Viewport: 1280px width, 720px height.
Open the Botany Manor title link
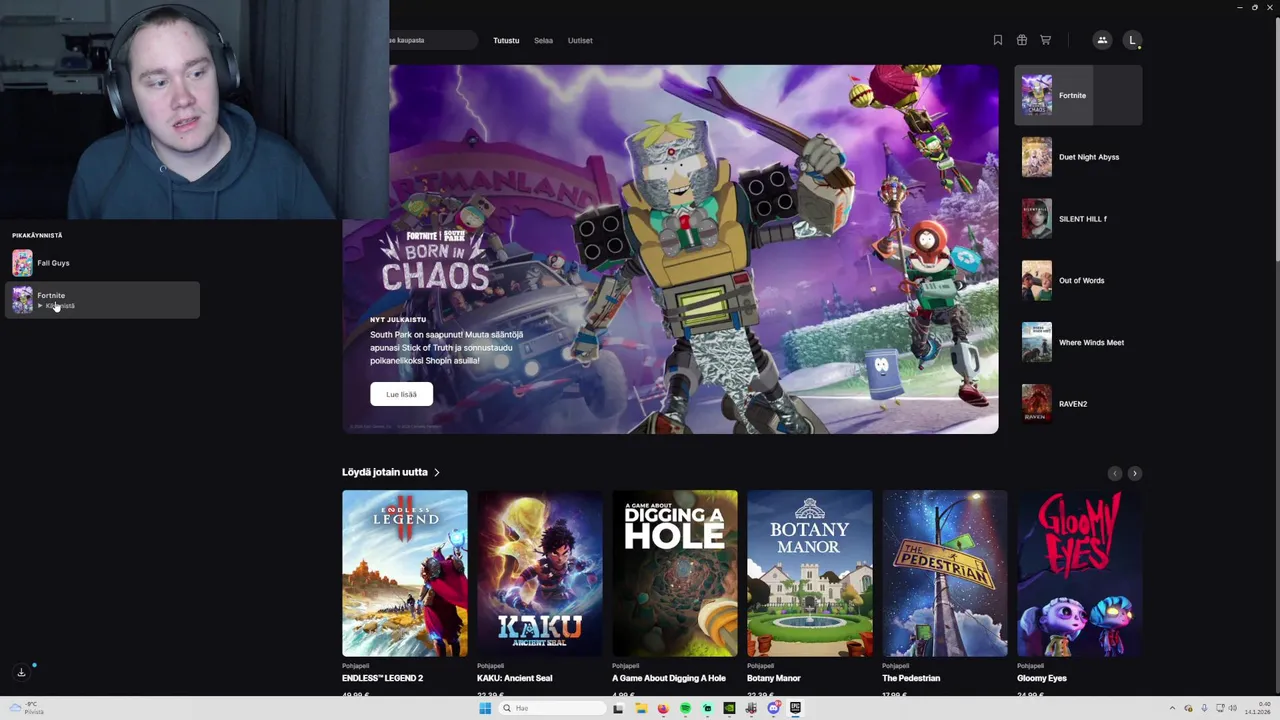774,678
